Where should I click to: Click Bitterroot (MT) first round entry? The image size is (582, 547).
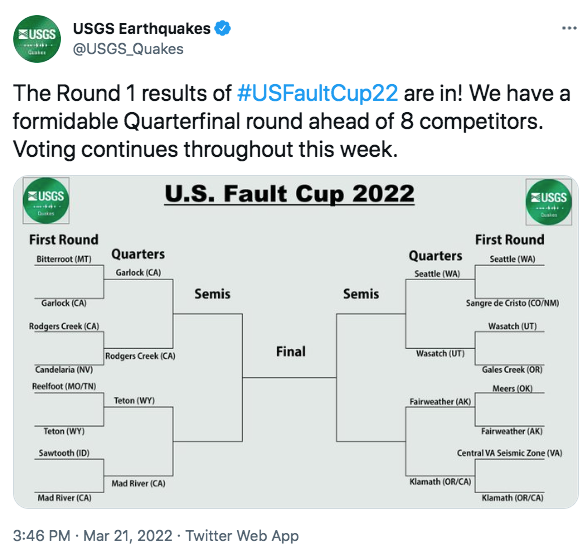tap(64, 259)
